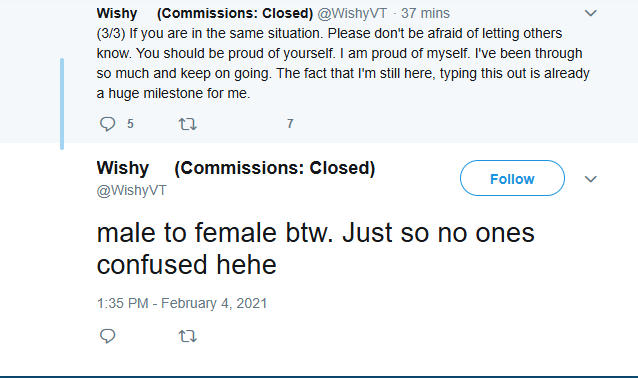Retweet the (3/3) thread tweet
This screenshot has width=638, height=378.
point(188,124)
